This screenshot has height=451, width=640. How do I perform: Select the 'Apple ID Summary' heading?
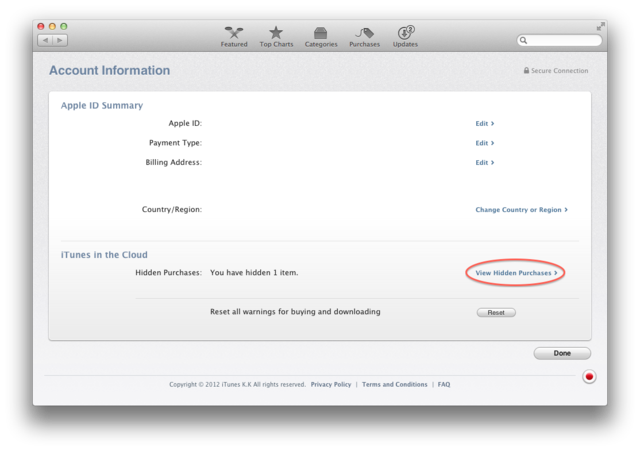pos(102,105)
